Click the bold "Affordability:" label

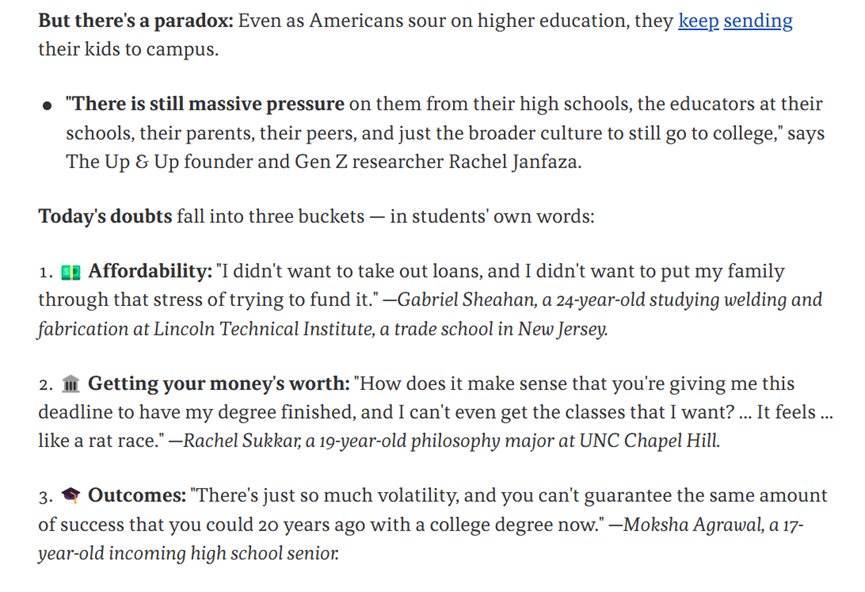point(150,271)
